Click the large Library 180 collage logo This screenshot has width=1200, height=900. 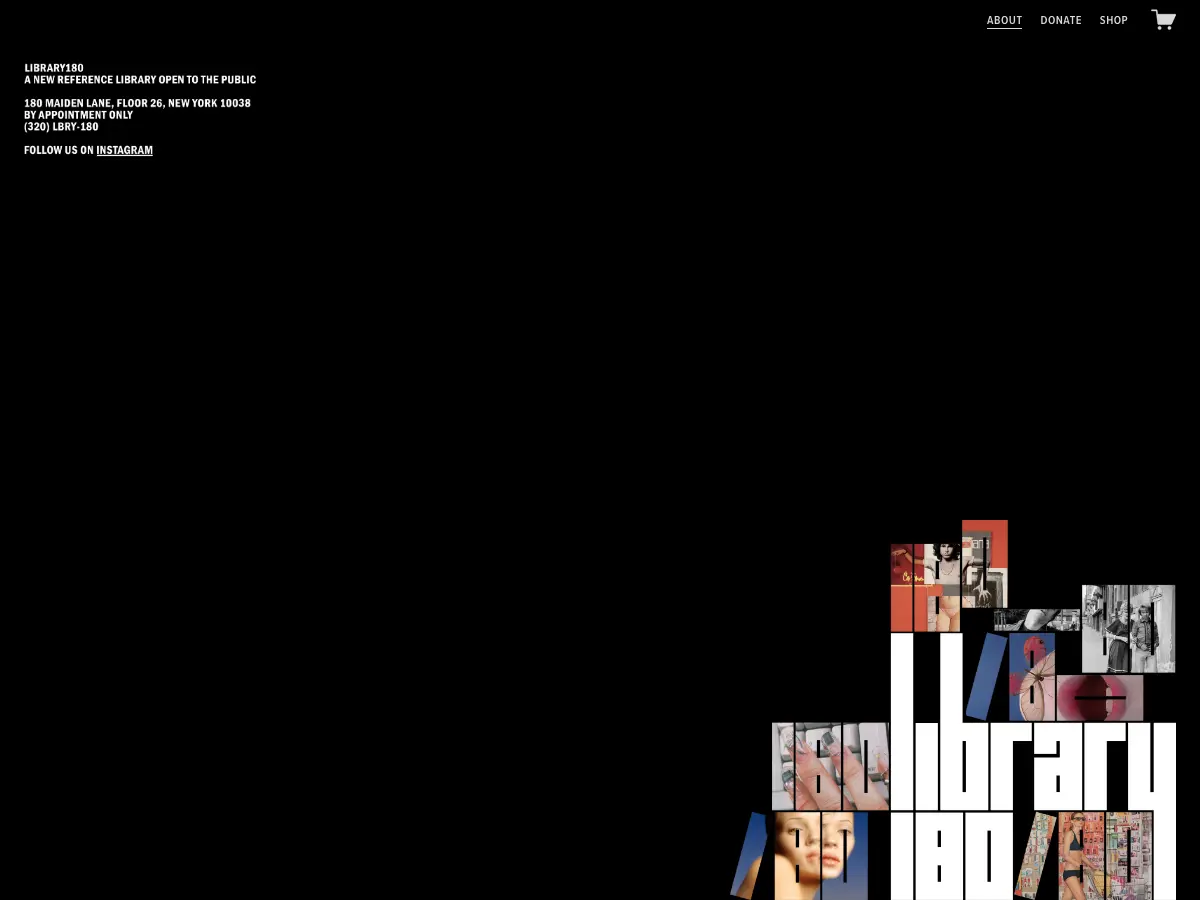coord(953,710)
